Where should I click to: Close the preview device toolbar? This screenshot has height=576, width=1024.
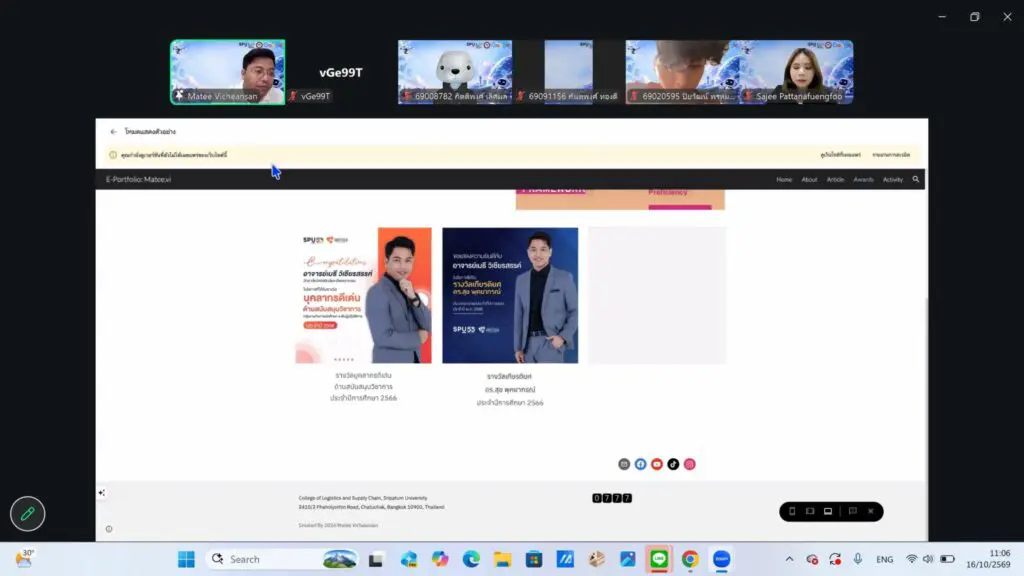pos(871,511)
